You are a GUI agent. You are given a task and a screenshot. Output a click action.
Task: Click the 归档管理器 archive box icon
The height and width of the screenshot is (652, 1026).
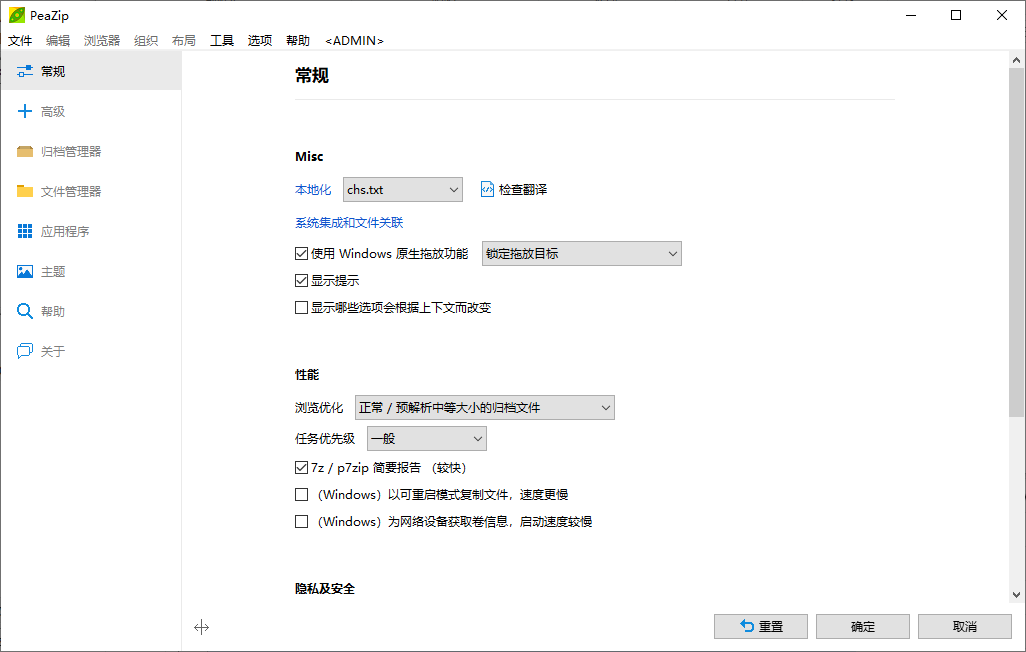(25, 151)
